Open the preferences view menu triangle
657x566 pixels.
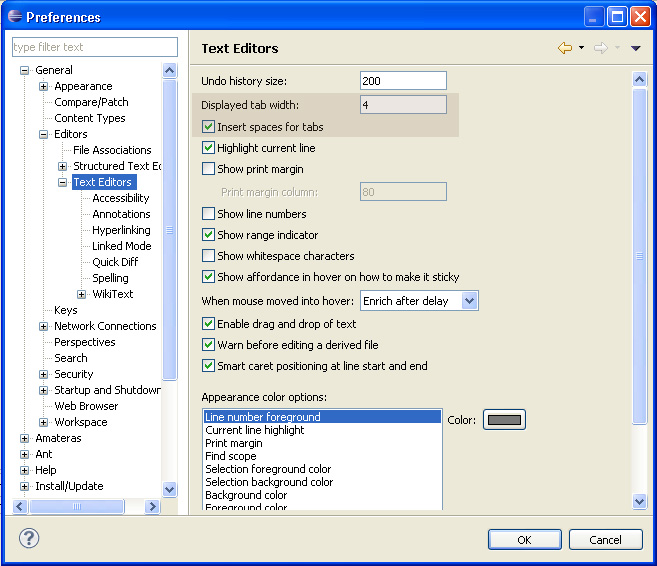(x=635, y=48)
